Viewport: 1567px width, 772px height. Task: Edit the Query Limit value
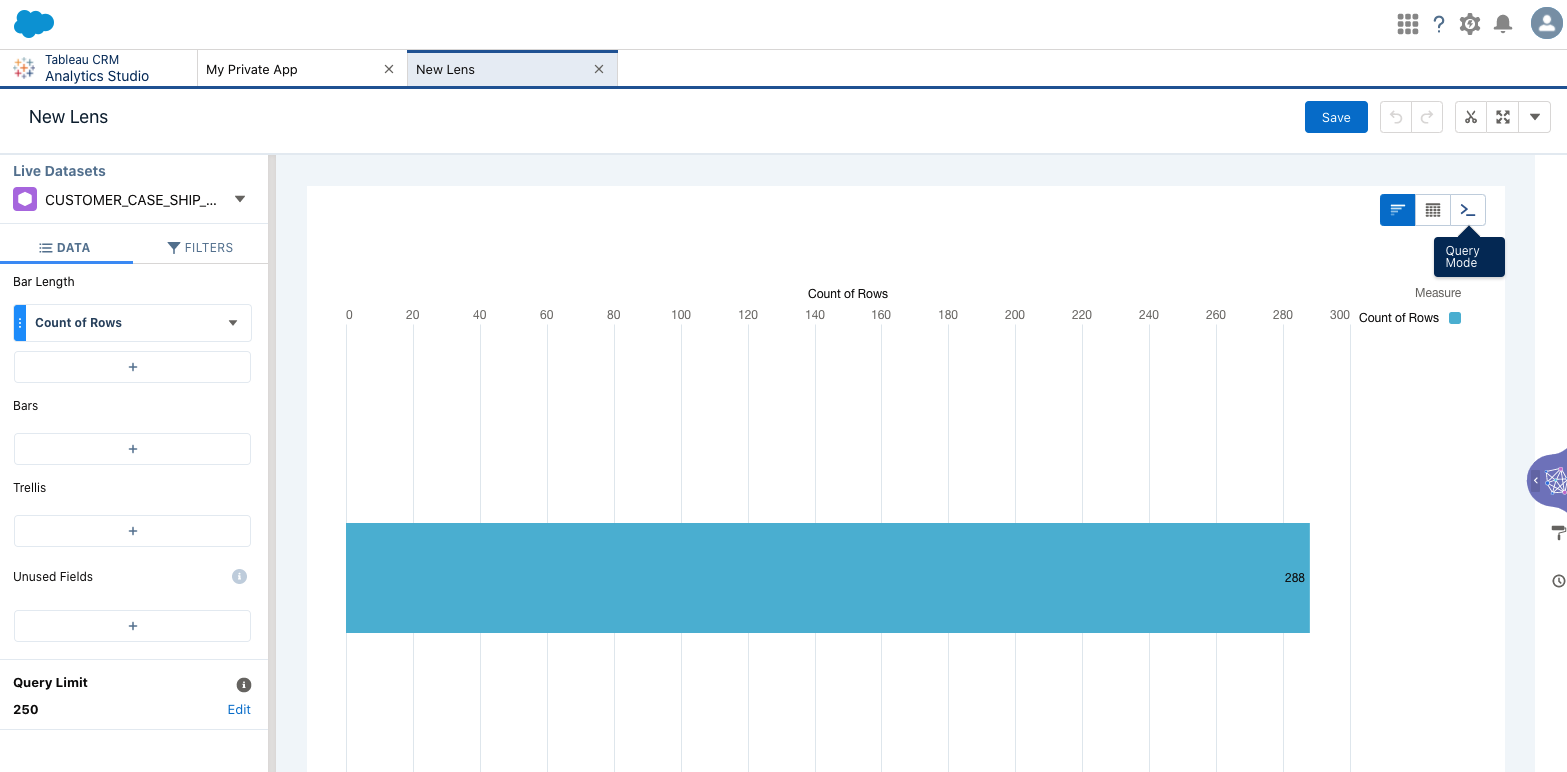(x=239, y=709)
